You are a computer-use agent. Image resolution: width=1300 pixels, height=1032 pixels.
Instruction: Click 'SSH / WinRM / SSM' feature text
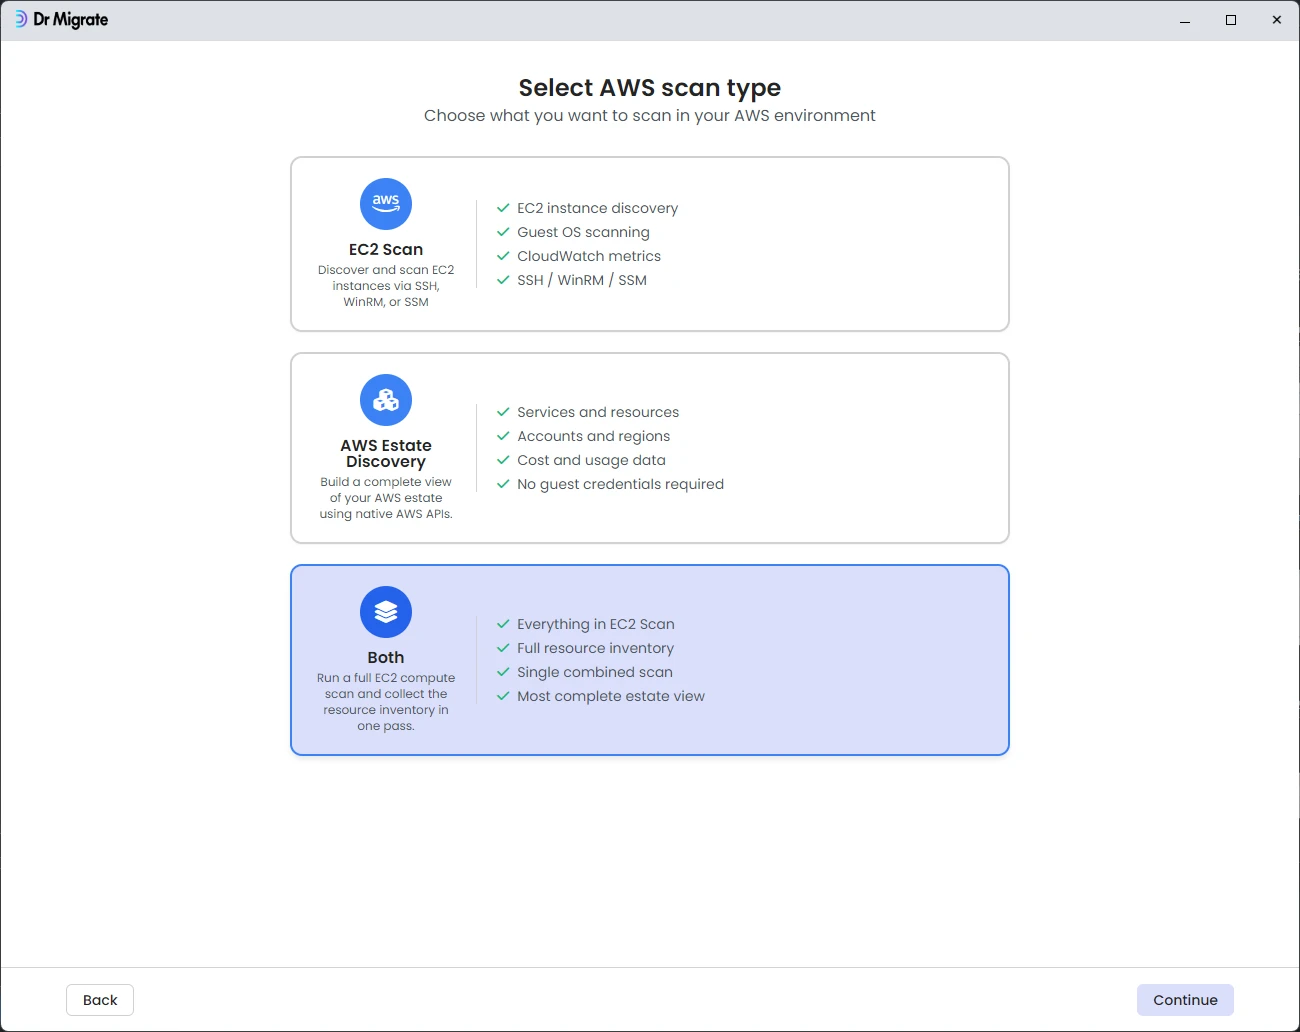(x=582, y=280)
